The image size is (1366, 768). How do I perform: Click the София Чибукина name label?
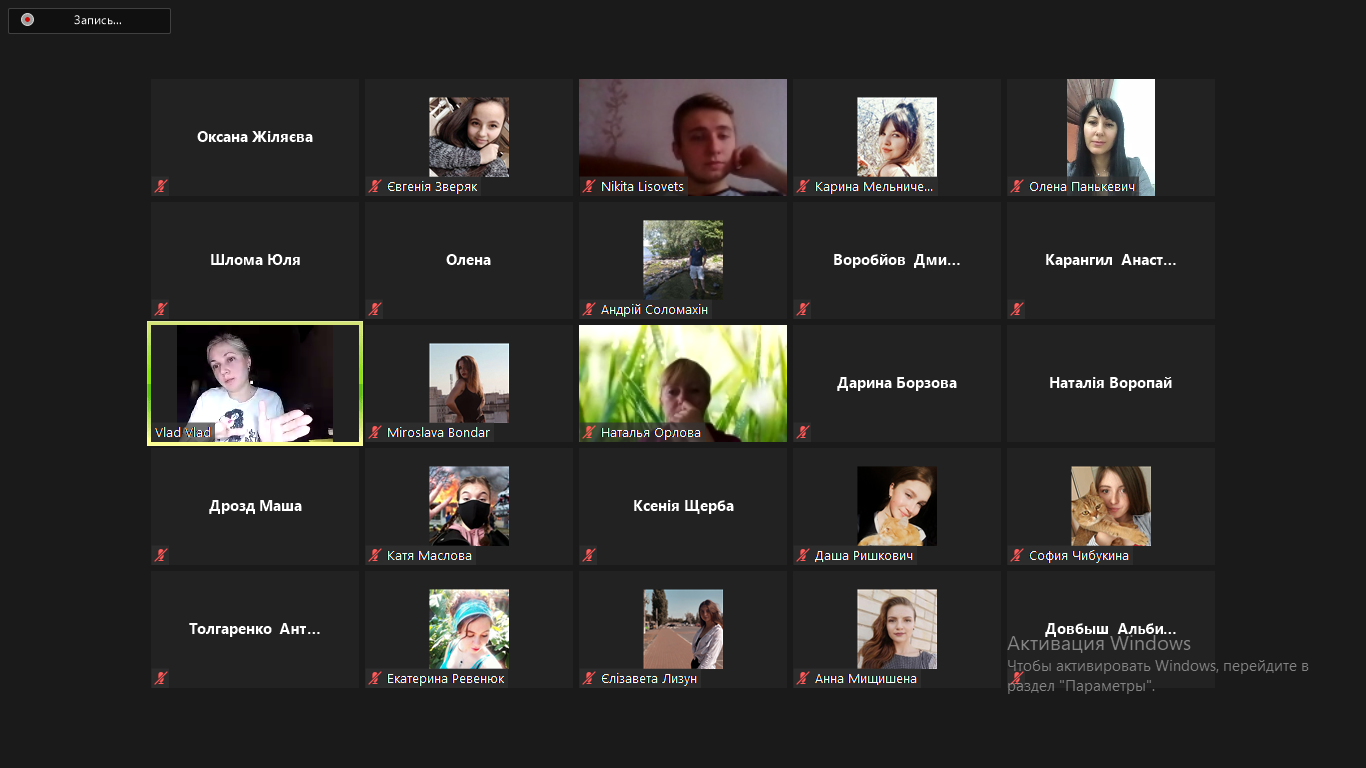point(1079,556)
